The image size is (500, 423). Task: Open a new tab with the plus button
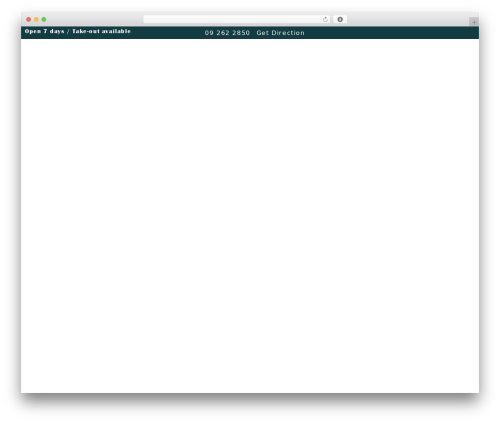point(474,22)
